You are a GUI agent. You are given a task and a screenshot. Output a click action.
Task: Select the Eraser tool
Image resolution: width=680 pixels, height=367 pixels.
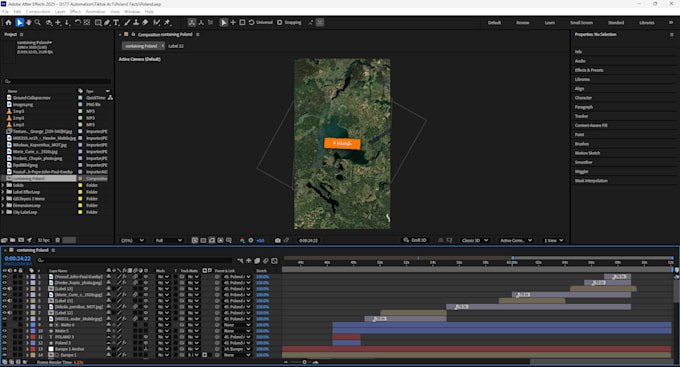145,23
